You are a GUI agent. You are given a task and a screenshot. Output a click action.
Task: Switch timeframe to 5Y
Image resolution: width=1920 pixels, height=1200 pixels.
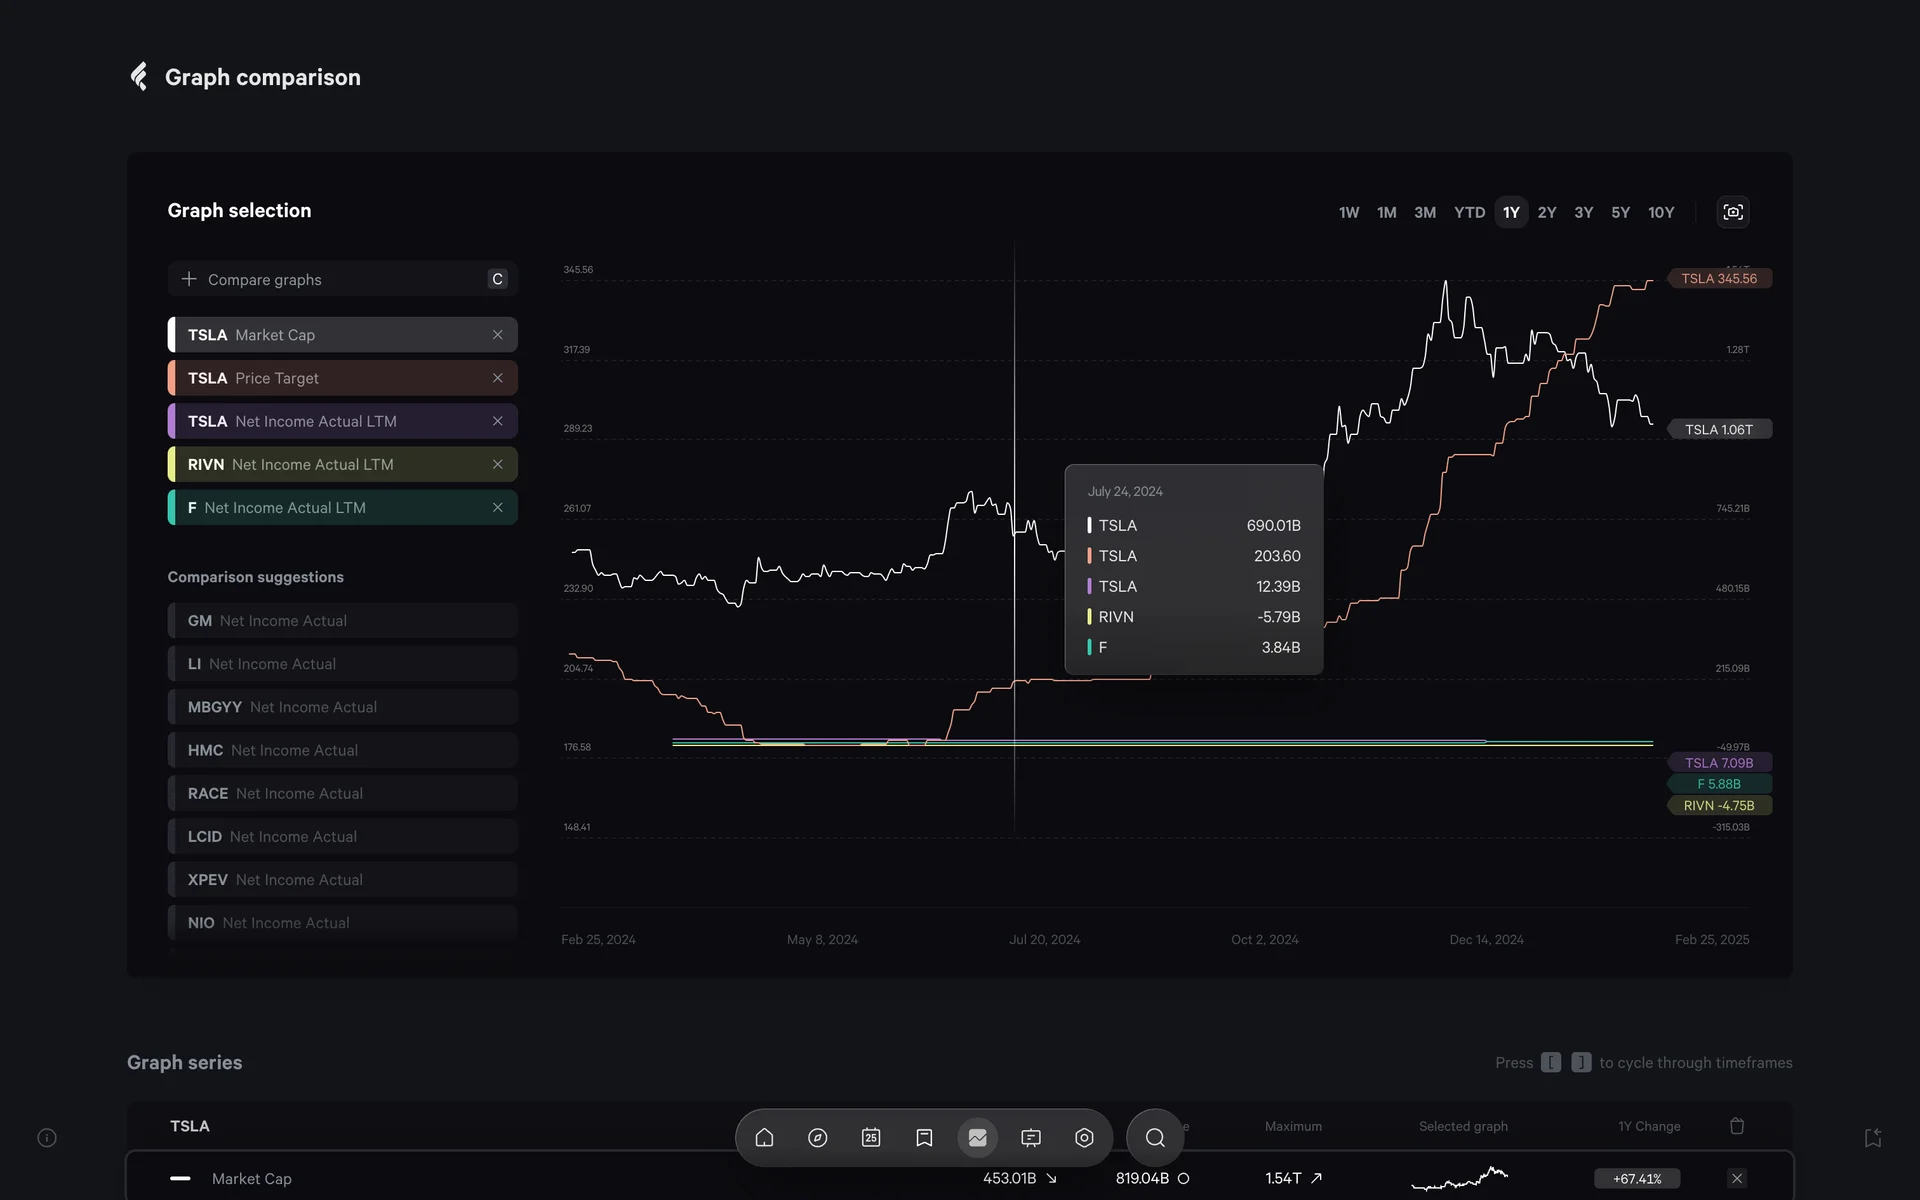click(1620, 212)
